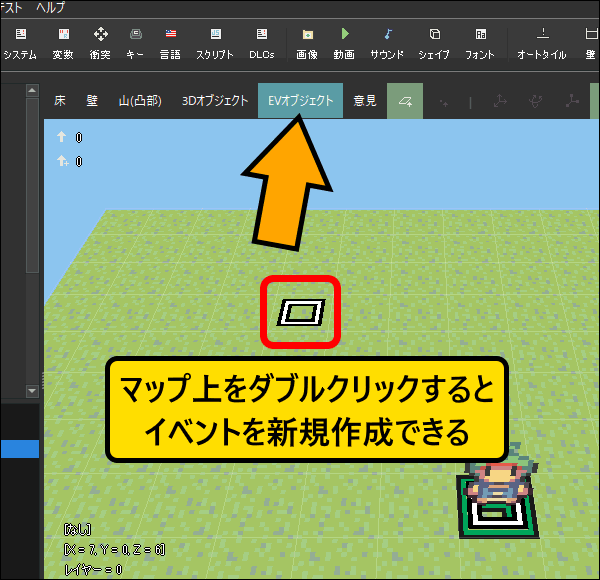Viewport: 600px width, 580px height.
Task: Open the 衝突 (Collisions) manager
Action: 100,43
